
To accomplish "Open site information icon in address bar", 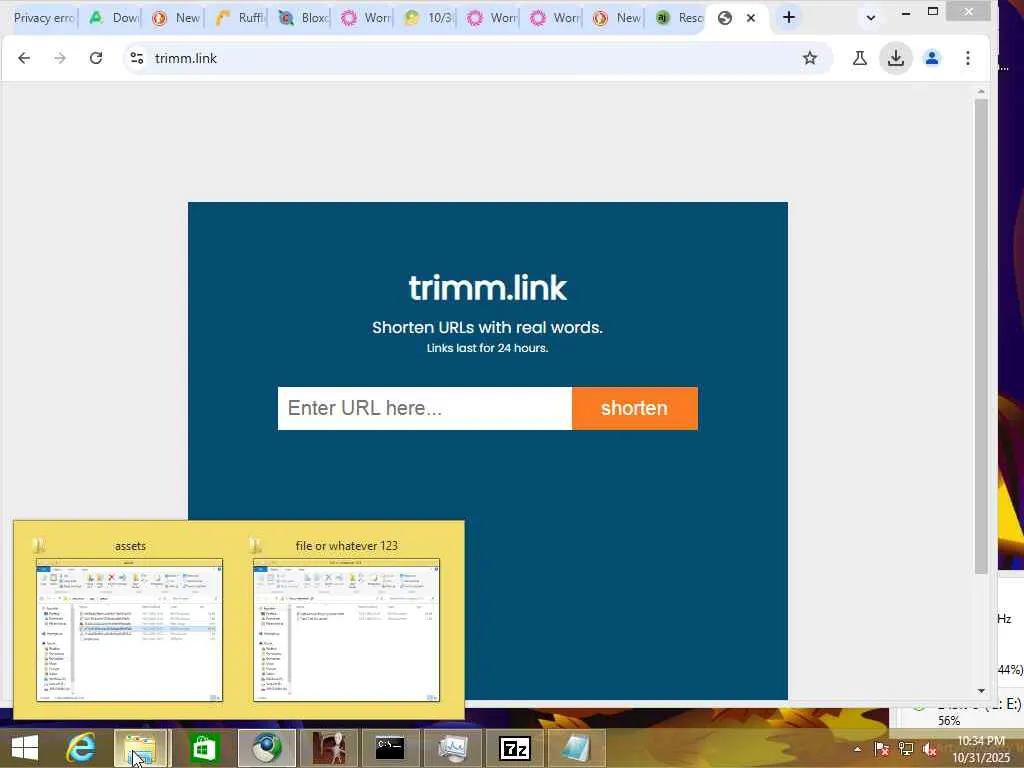I will [x=137, y=58].
